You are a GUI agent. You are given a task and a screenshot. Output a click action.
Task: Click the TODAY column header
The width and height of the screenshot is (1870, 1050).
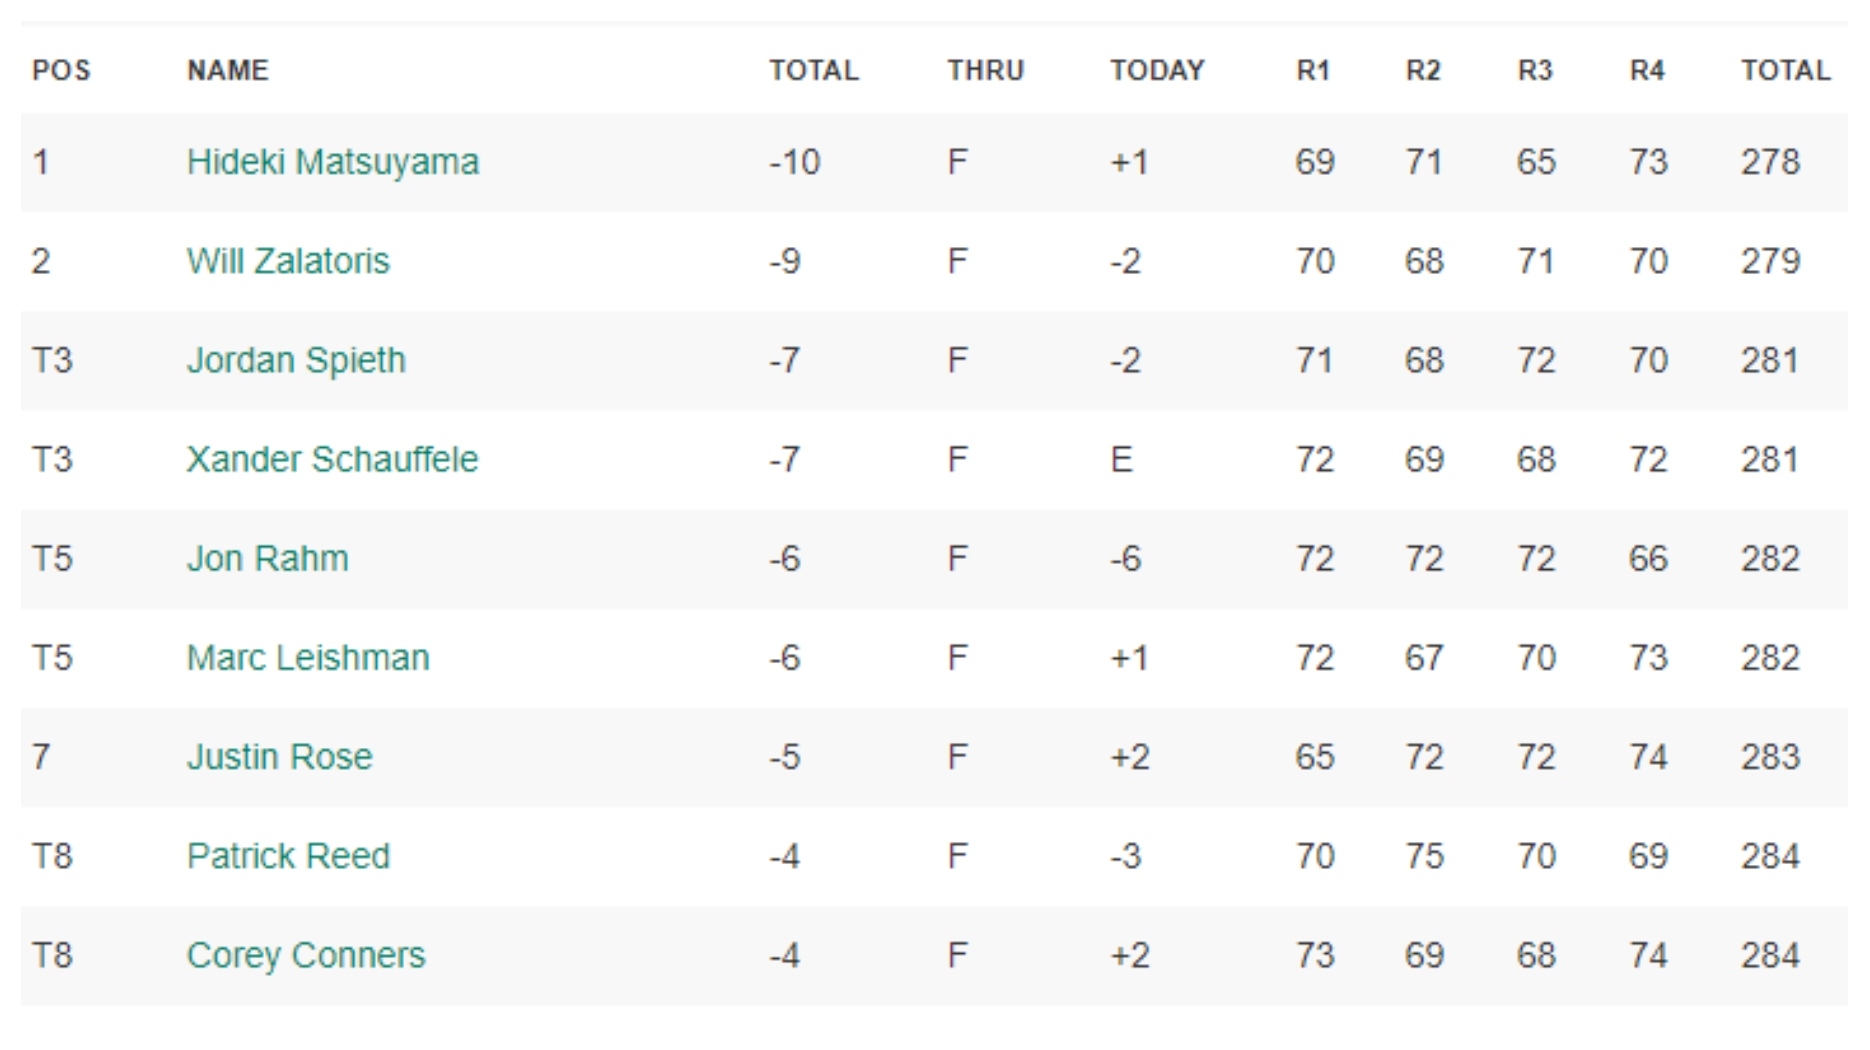[1157, 70]
